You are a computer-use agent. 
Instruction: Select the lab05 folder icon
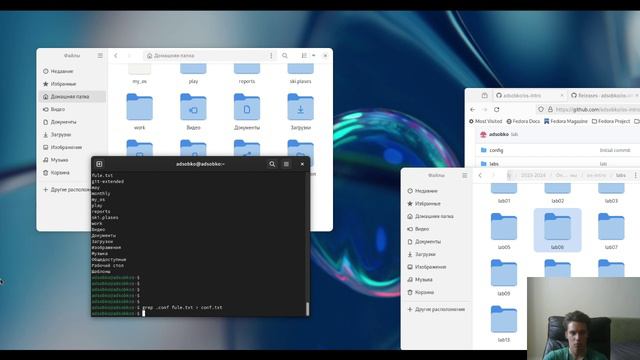[504, 227]
